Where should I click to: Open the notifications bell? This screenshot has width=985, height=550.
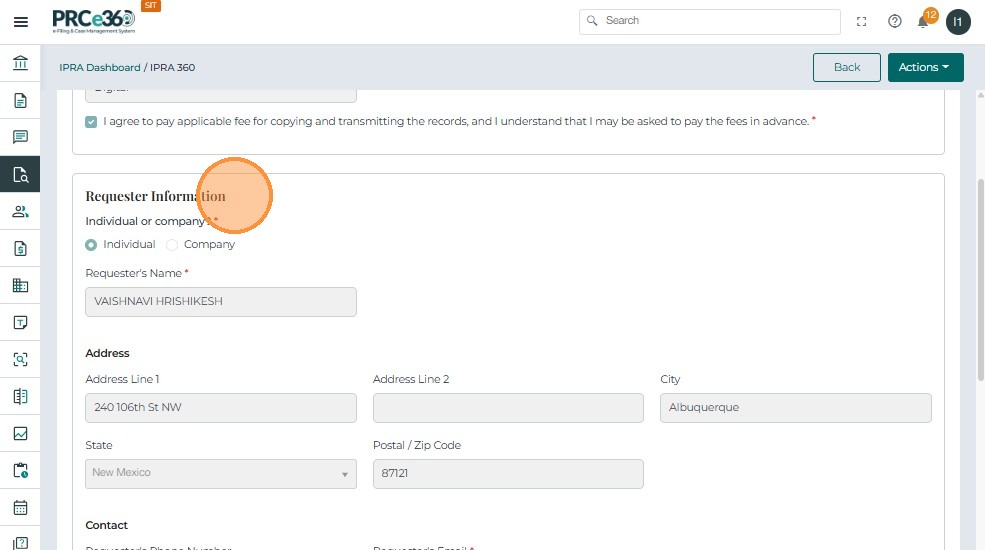coord(923,22)
